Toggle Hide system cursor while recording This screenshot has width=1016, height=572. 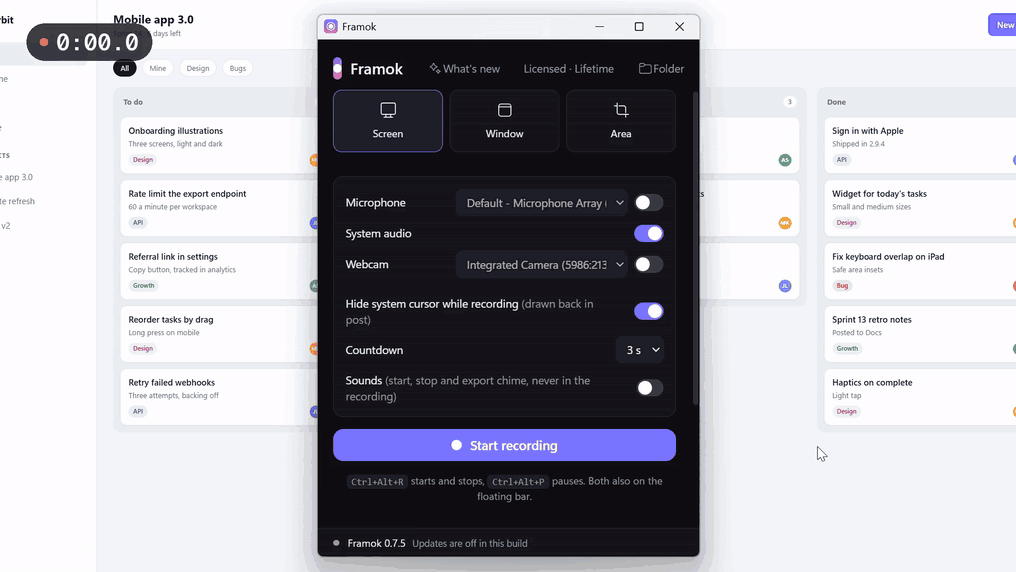coord(649,311)
